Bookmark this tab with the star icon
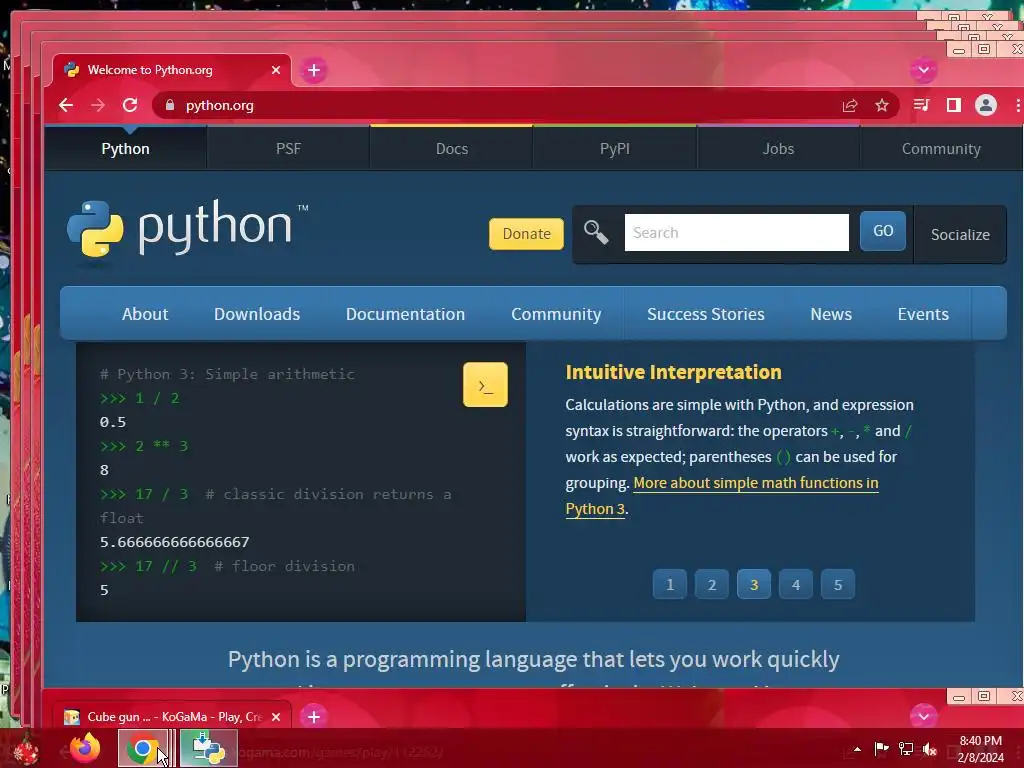 tap(882, 105)
